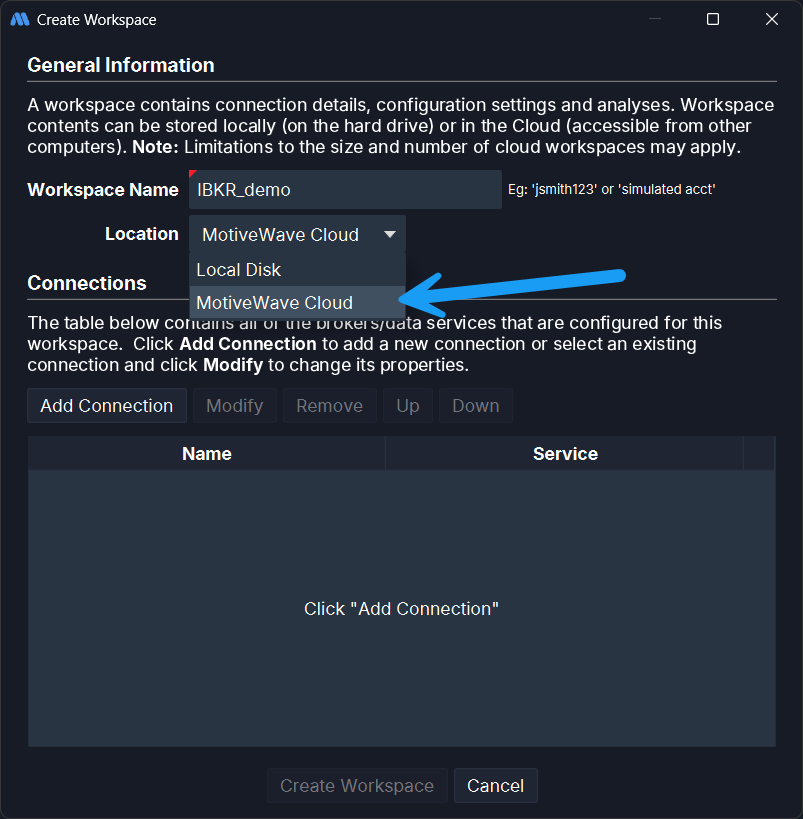Sort by the Service column header
The height and width of the screenshot is (819, 803).
tap(565, 454)
